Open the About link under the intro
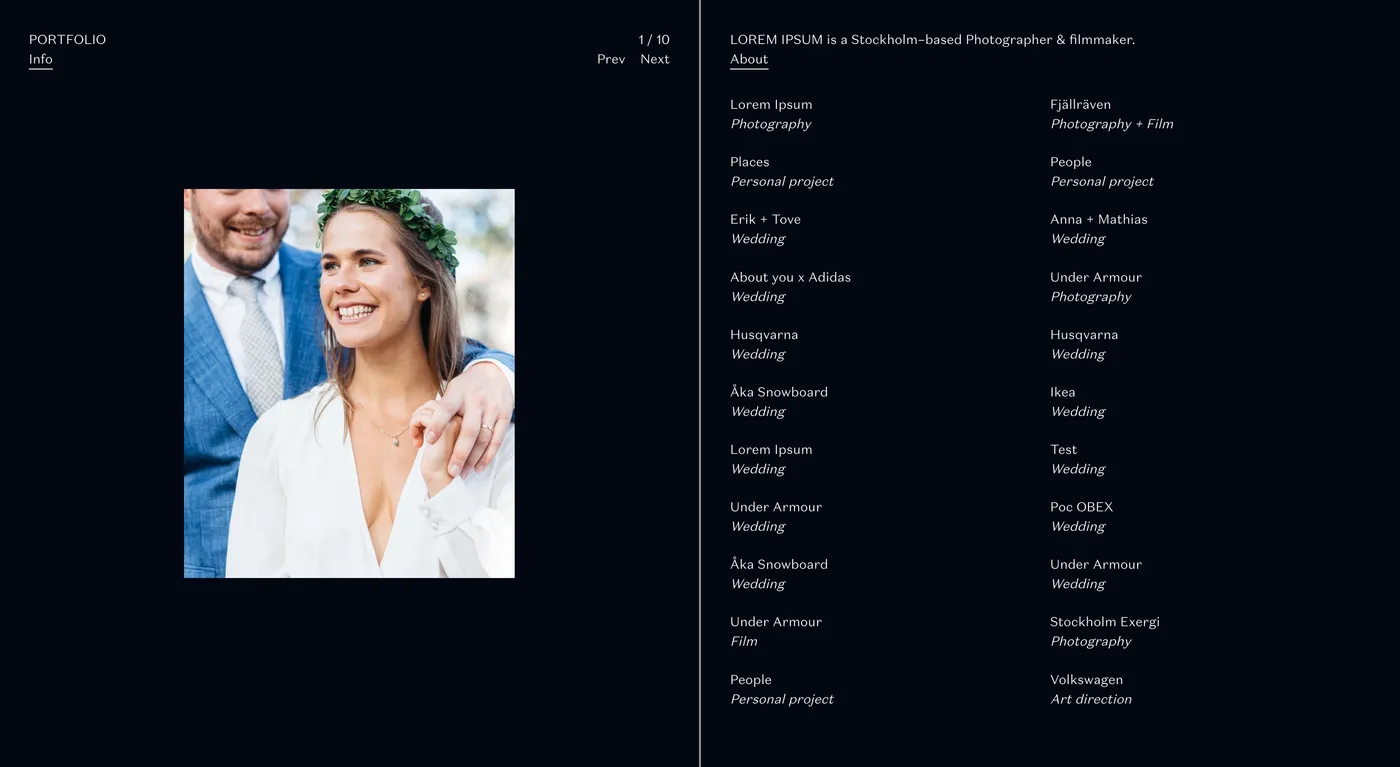1400x767 pixels. pos(749,59)
